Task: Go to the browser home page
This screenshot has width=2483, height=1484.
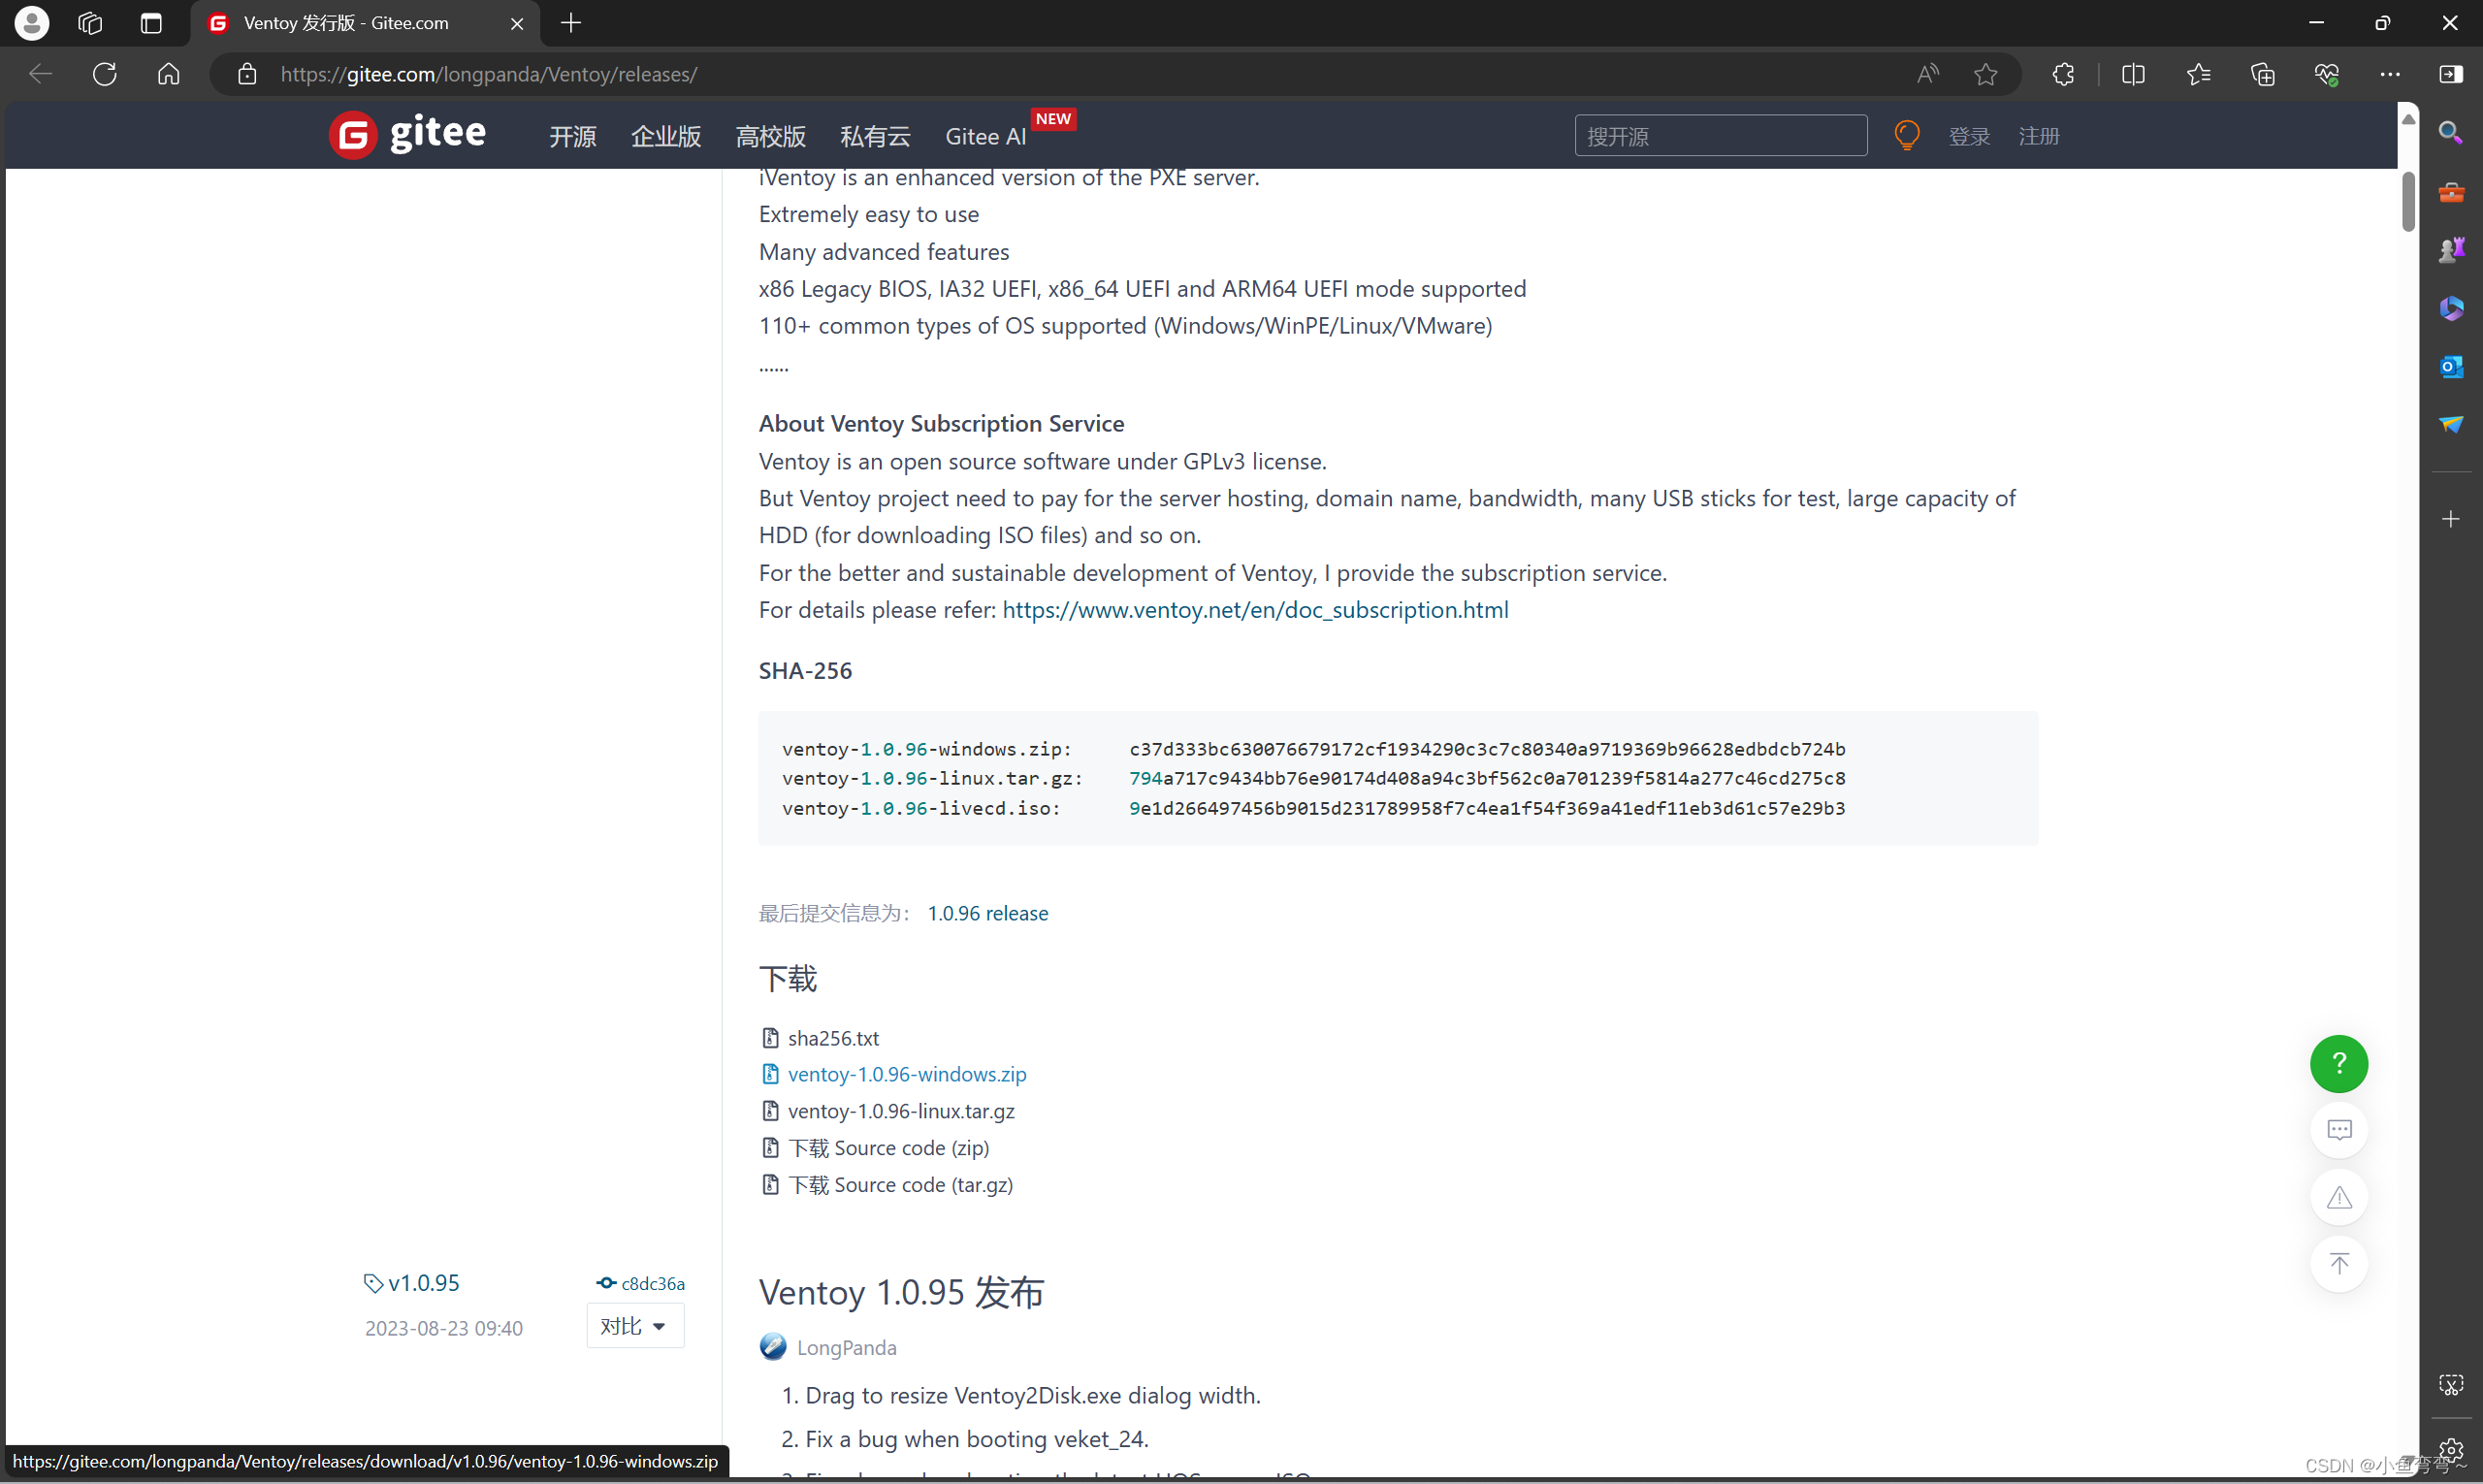Action: point(169,74)
